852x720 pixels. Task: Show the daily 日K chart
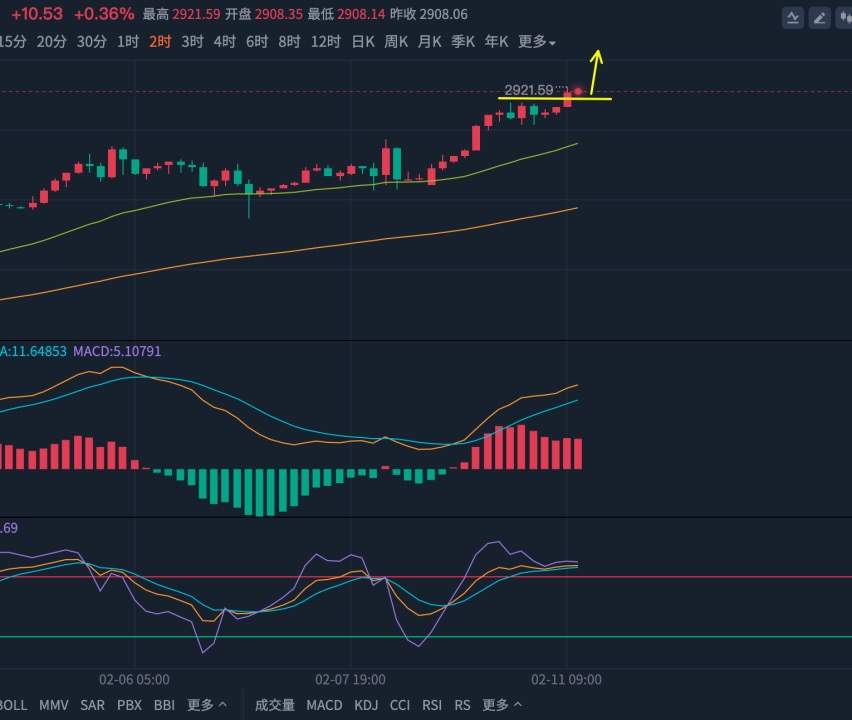pos(363,42)
